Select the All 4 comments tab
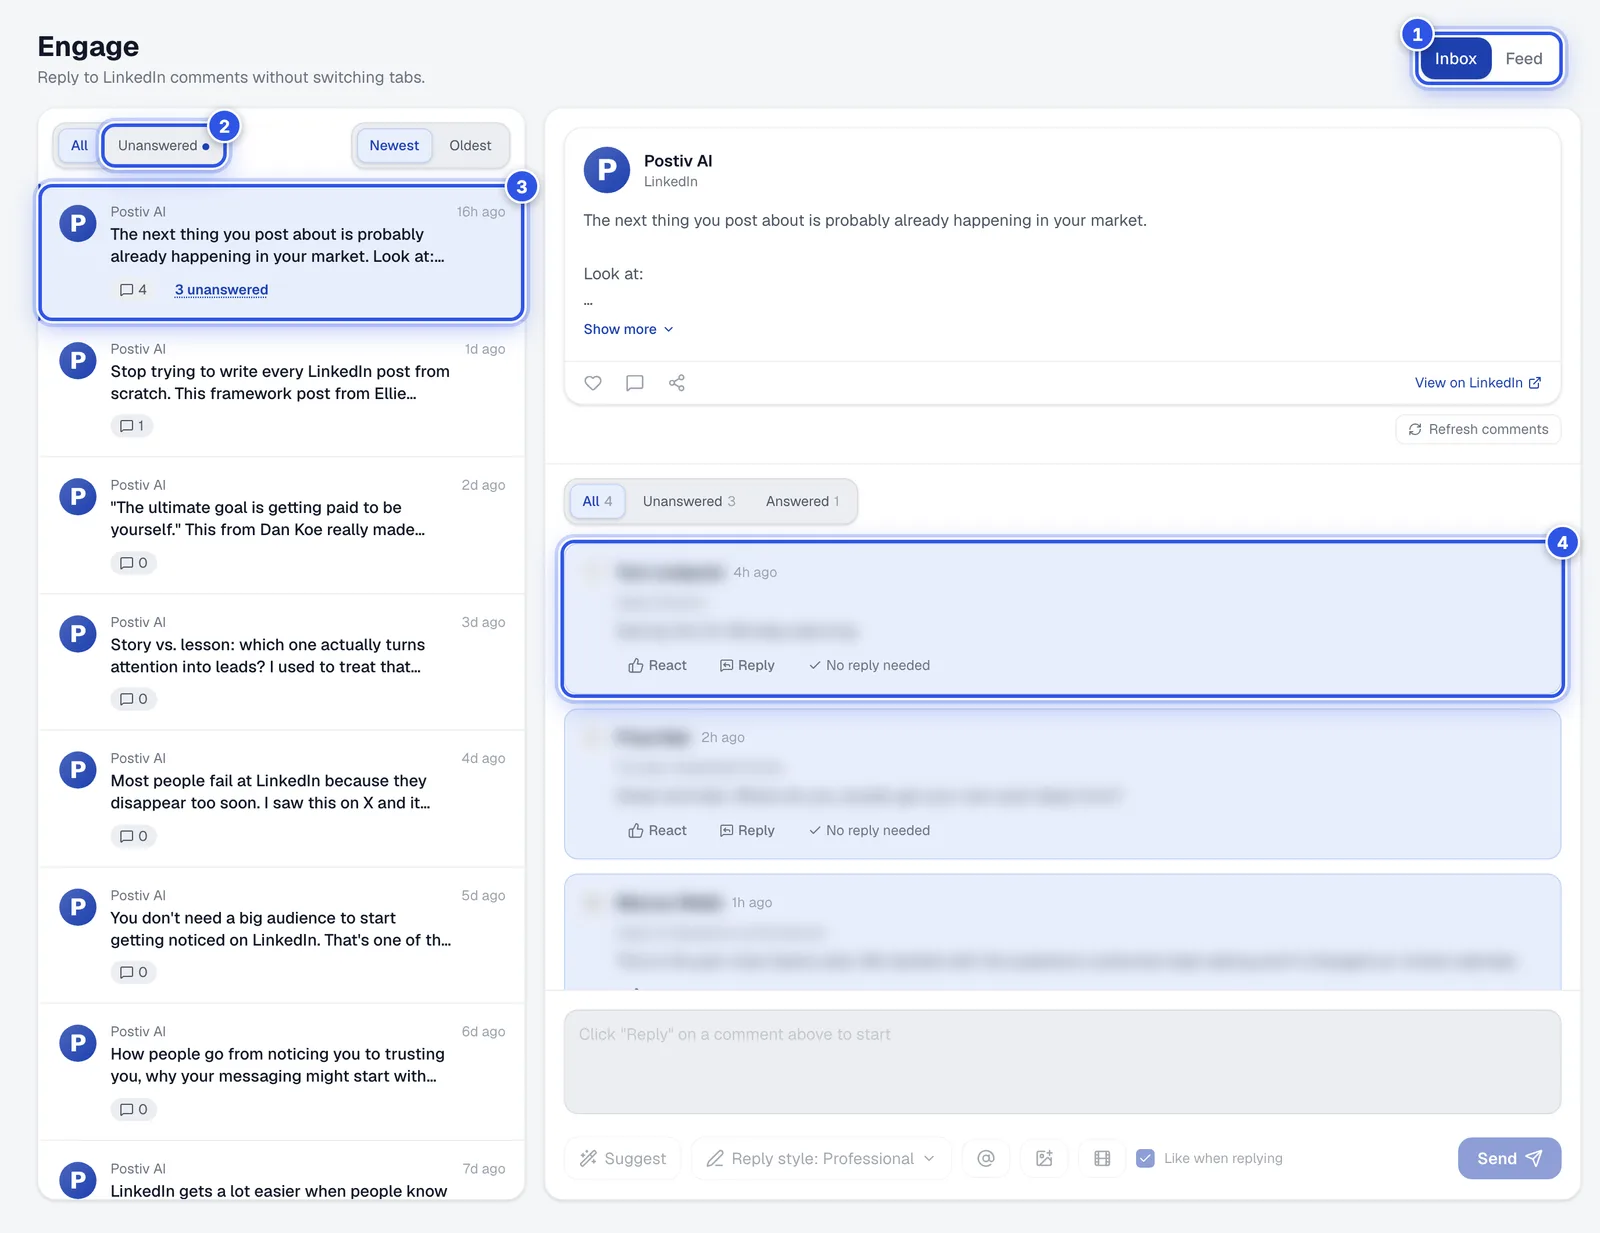The height and width of the screenshot is (1233, 1600). [597, 501]
